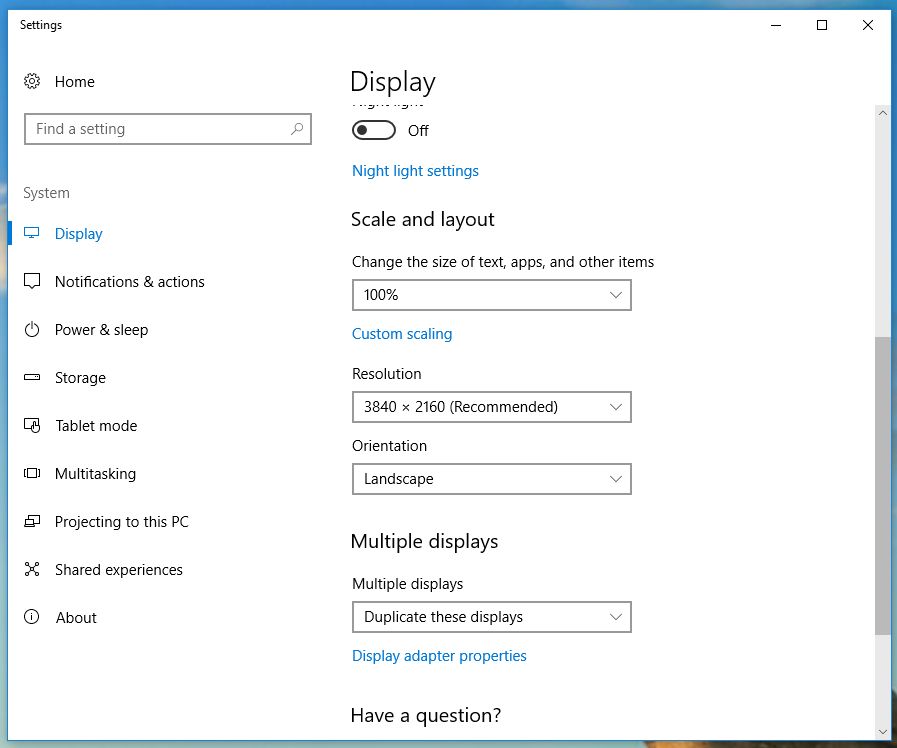Image resolution: width=897 pixels, height=748 pixels.
Task: Toggle the Night light switch
Action: [x=374, y=130]
